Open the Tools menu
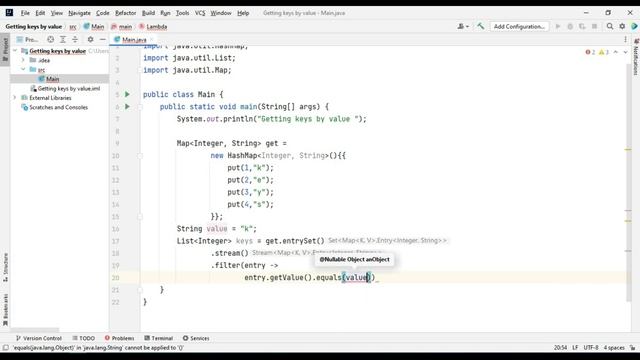Image resolution: width=640 pixels, height=360 pixels. coord(182,13)
